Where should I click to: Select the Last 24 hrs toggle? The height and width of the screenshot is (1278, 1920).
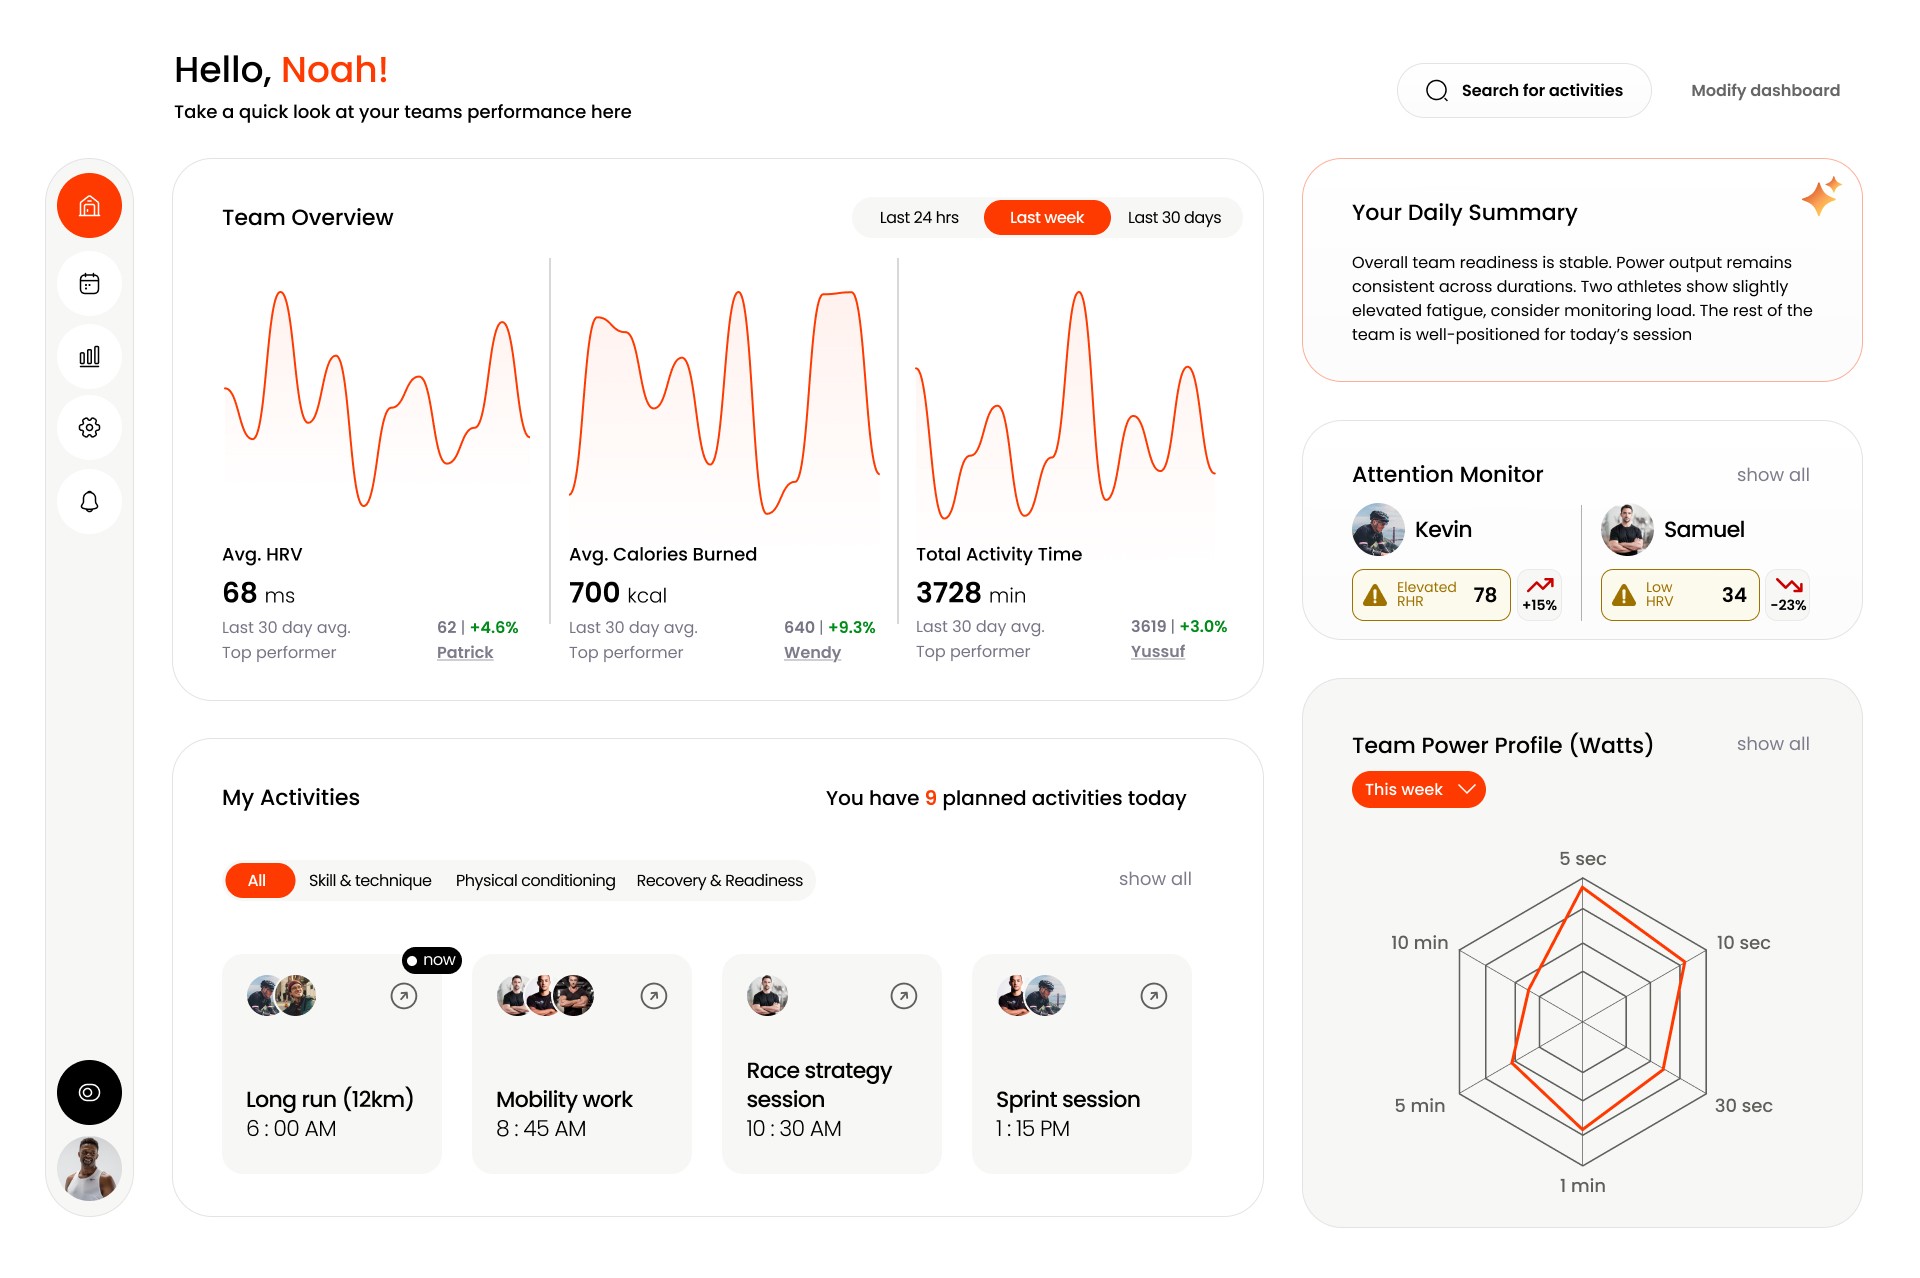tap(917, 217)
